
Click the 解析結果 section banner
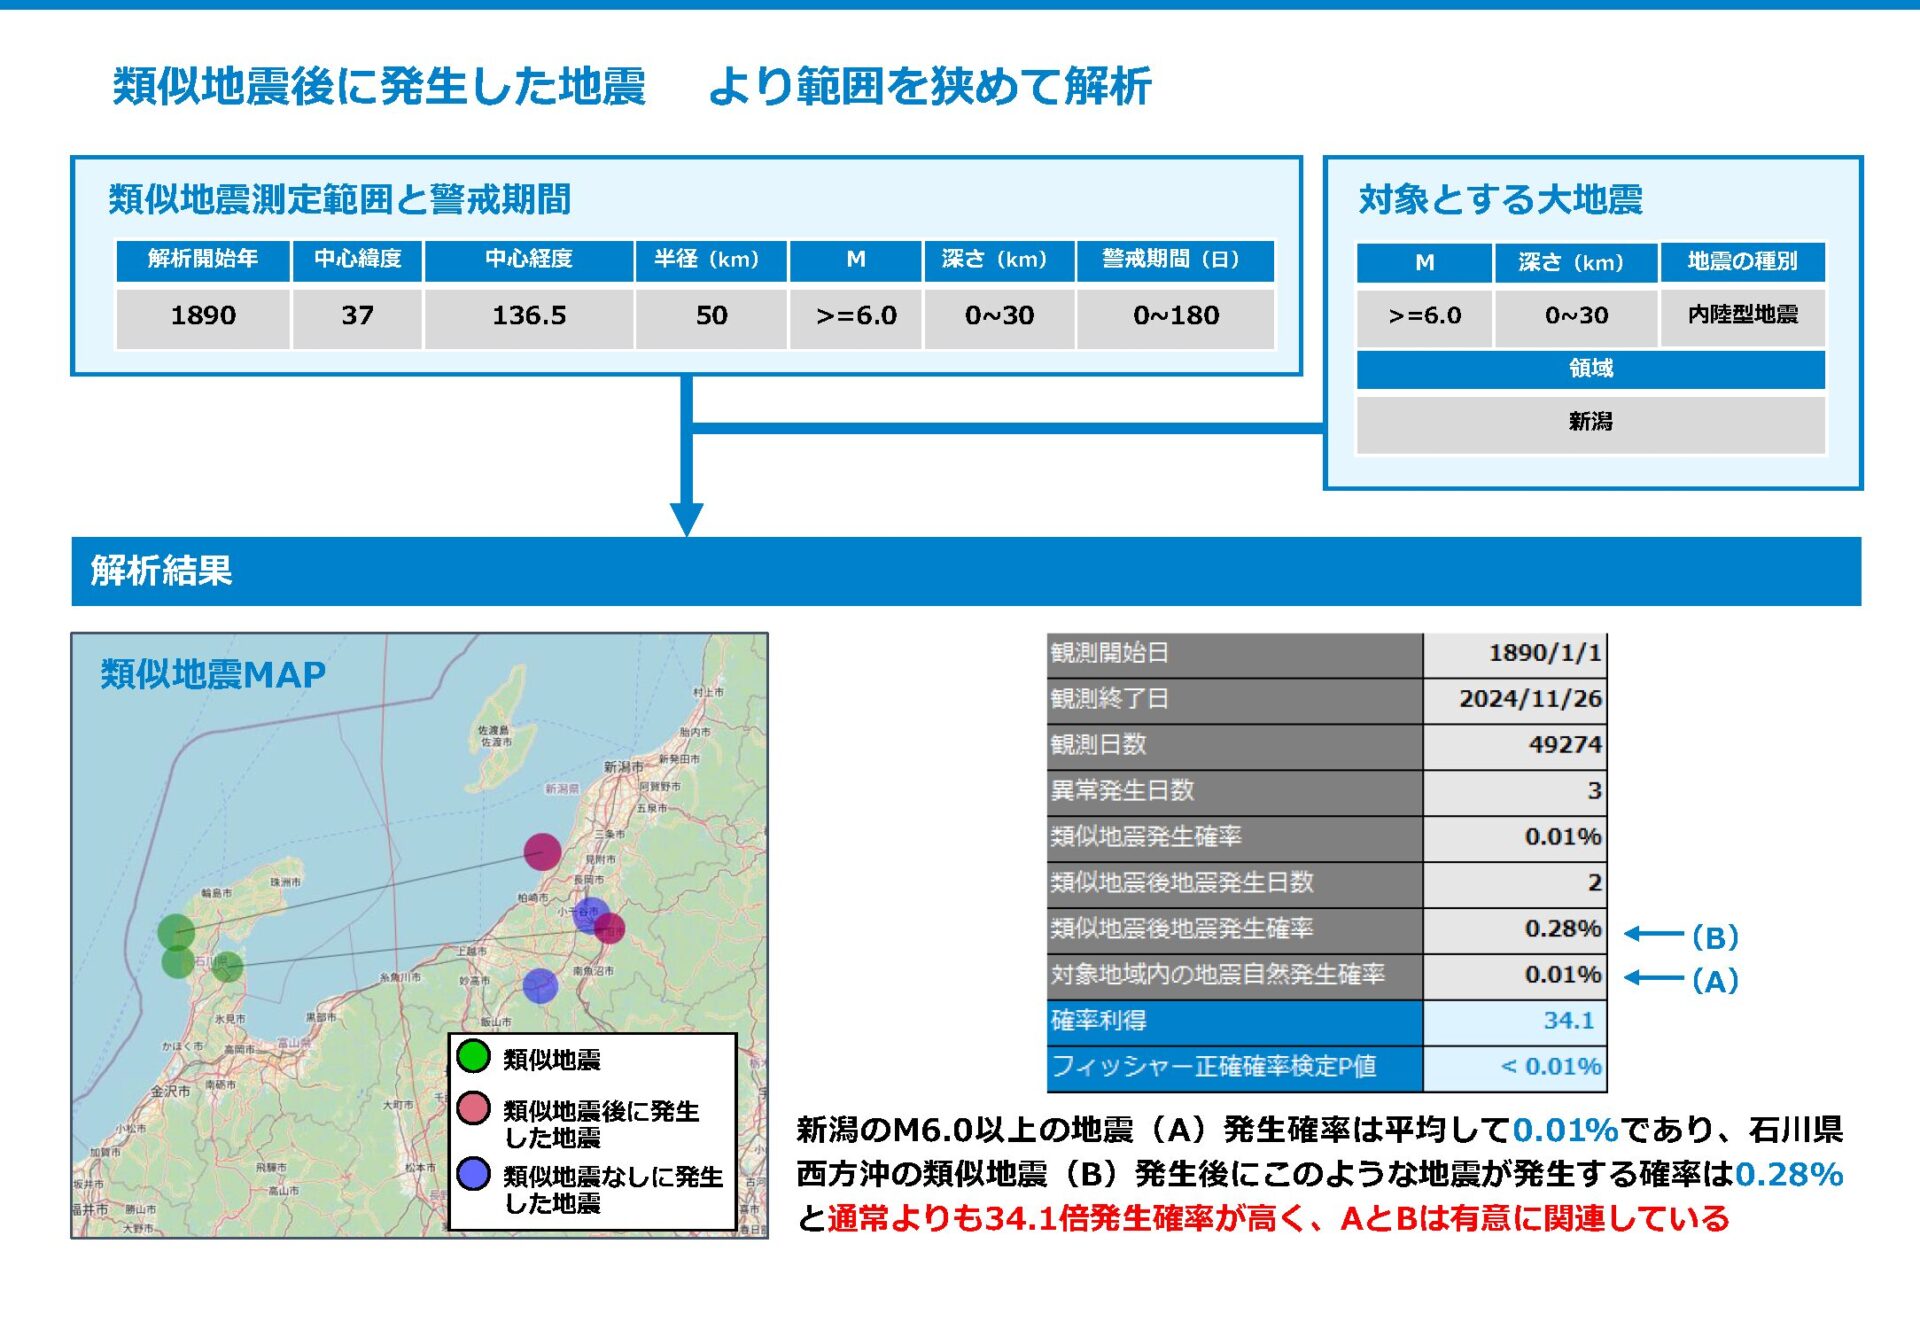click(x=966, y=571)
